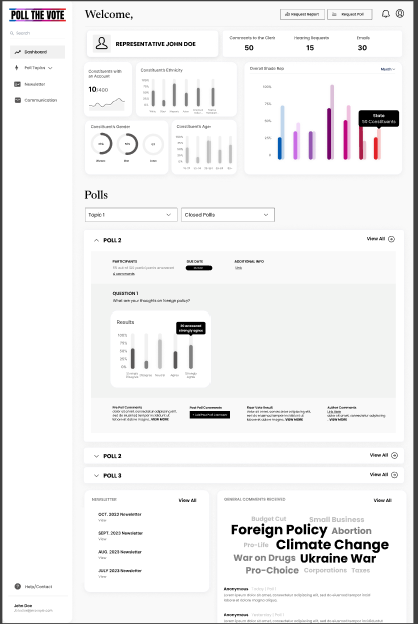Click the Request Report button
This screenshot has height=624, width=418.
pyautogui.click(x=302, y=14)
